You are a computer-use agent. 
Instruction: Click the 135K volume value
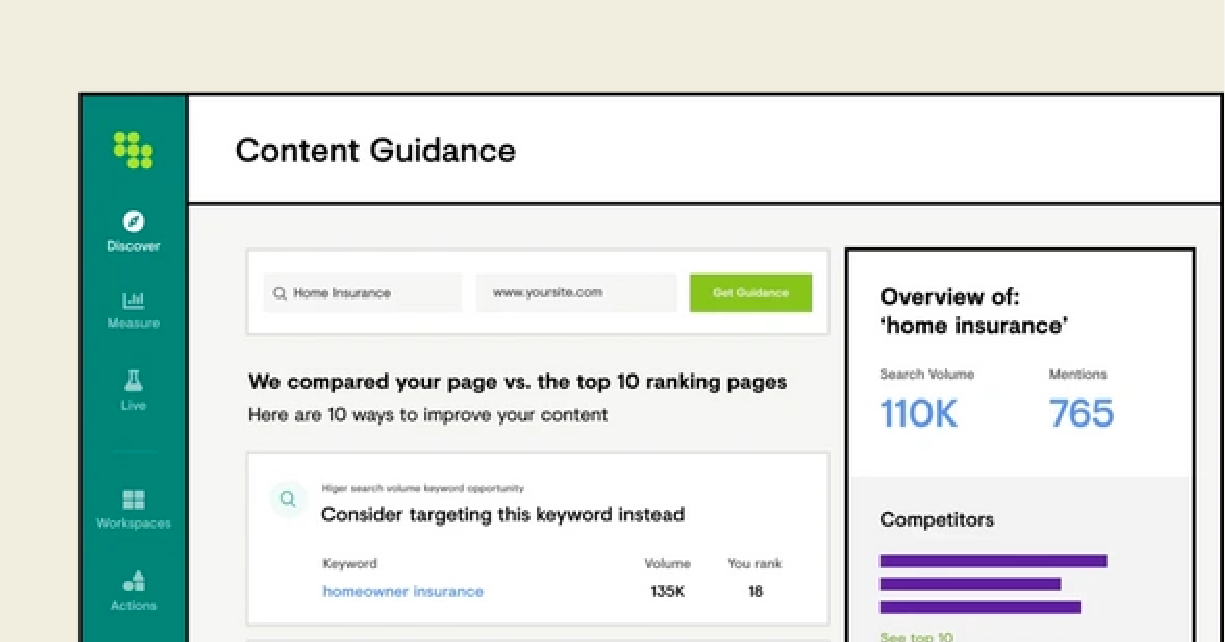click(667, 591)
